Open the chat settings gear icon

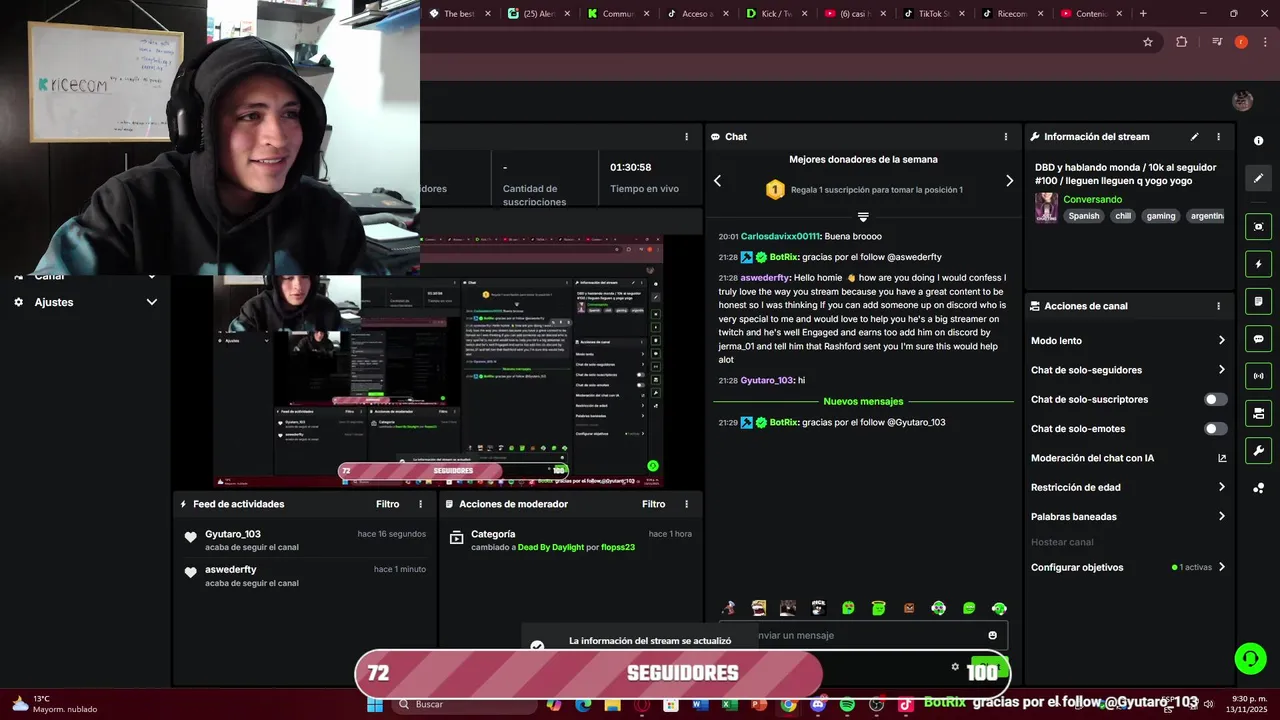pos(955,667)
